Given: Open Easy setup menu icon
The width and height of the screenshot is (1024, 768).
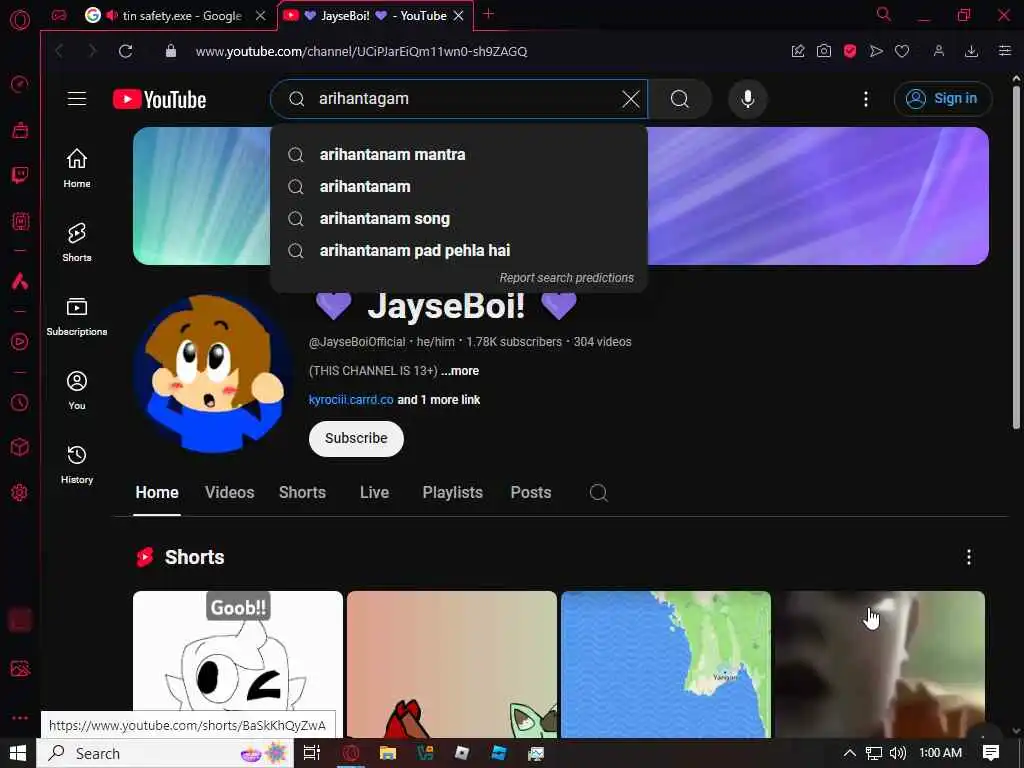Looking at the screenshot, I should point(1004,51).
